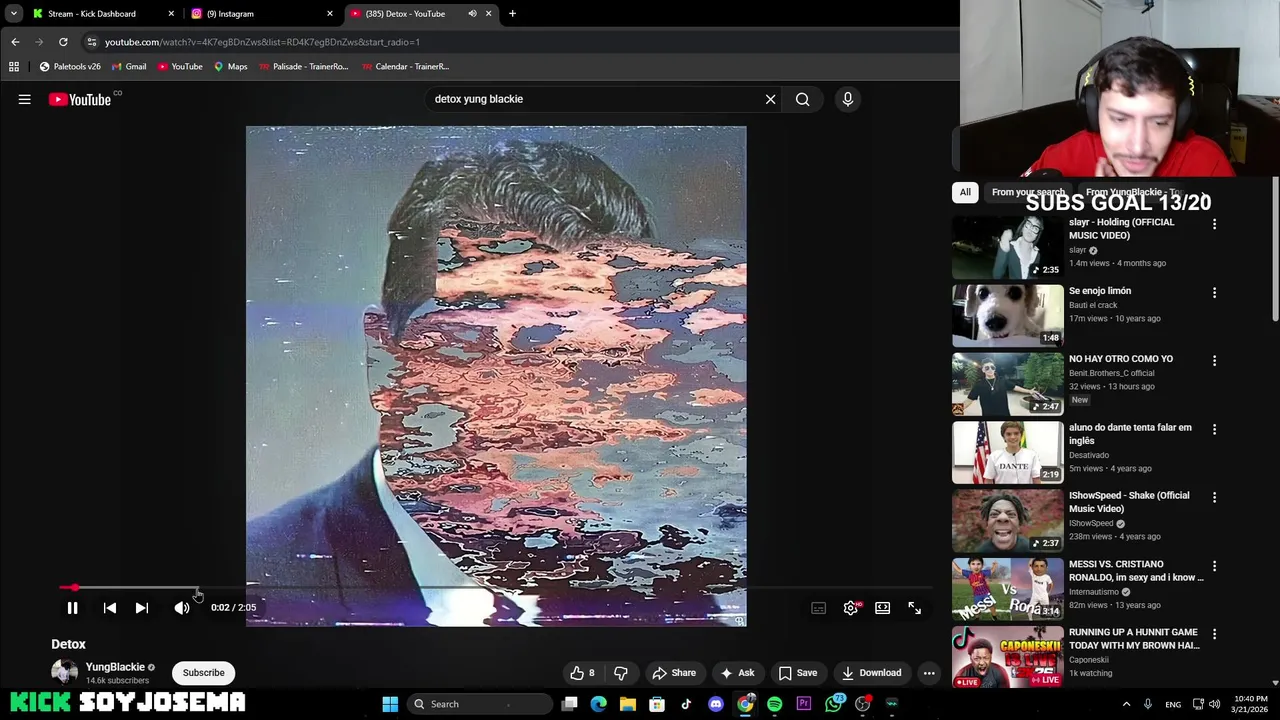This screenshot has height=720, width=1280.
Task: Open tab search dropdown arrow
Action: pyautogui.click(x=13, y=14)
